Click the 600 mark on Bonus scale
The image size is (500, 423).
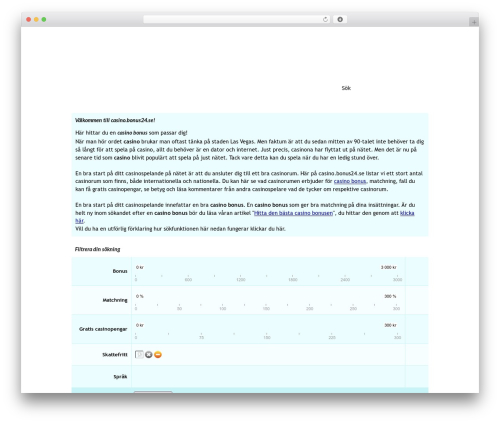point(188,280)
